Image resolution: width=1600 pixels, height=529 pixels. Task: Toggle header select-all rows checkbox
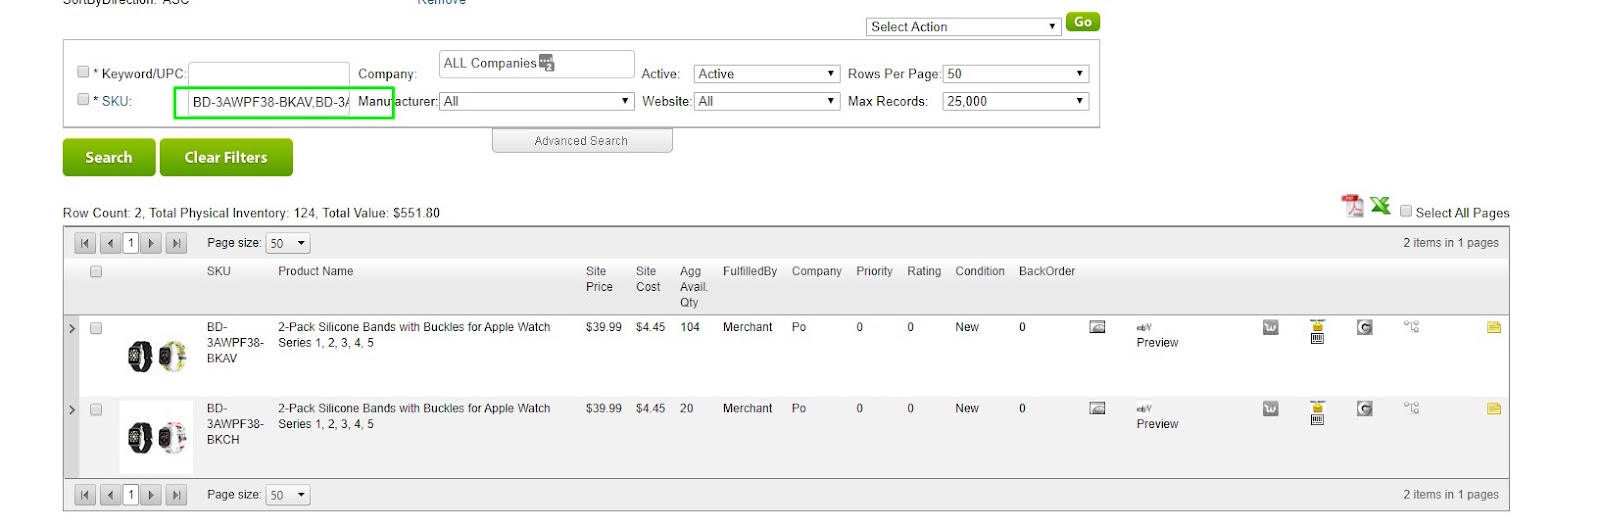click(96, 271)
